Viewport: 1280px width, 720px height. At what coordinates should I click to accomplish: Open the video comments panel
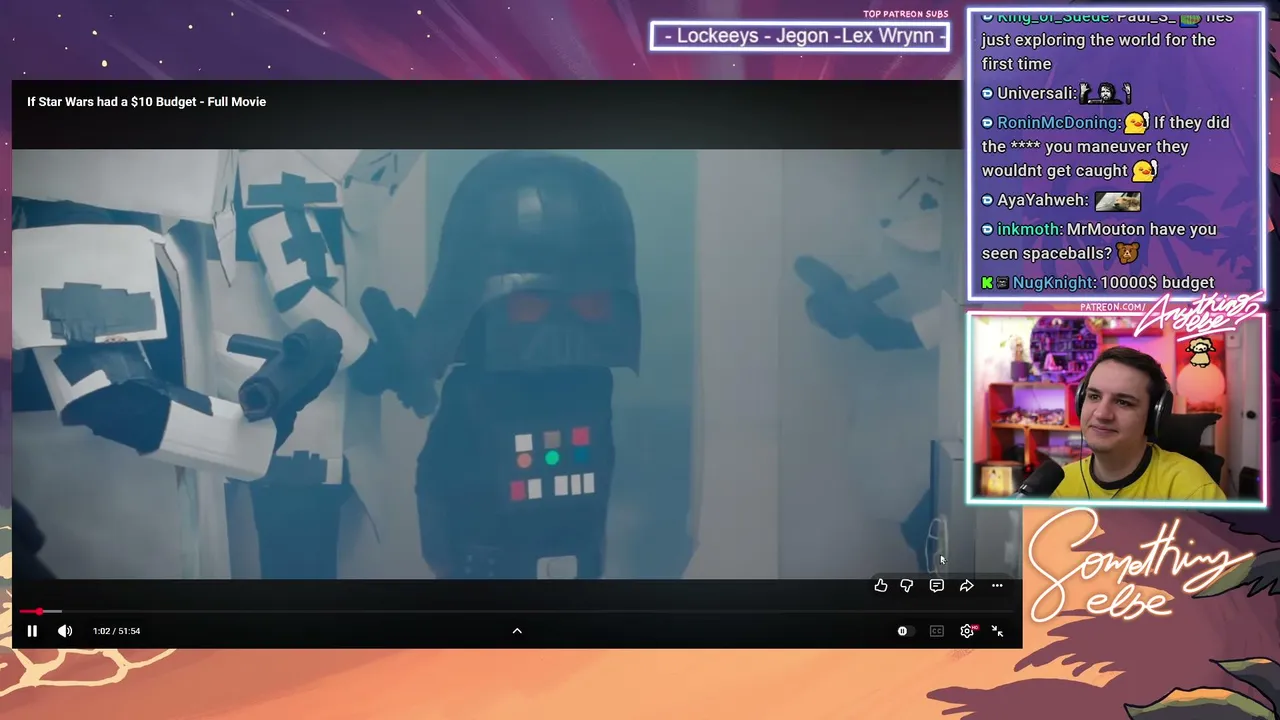tap(937, 586)
